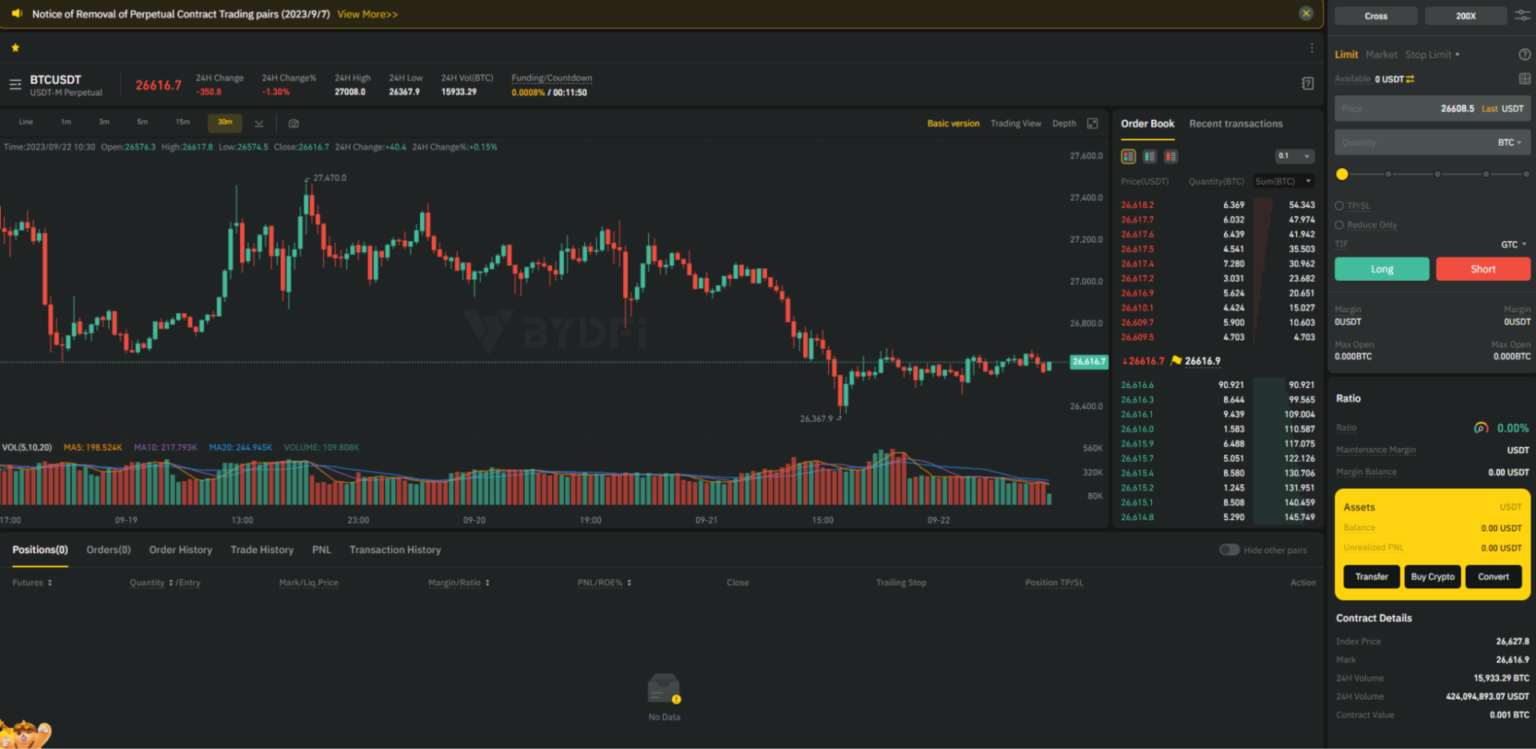Enable the TP/SL option

1340,206
